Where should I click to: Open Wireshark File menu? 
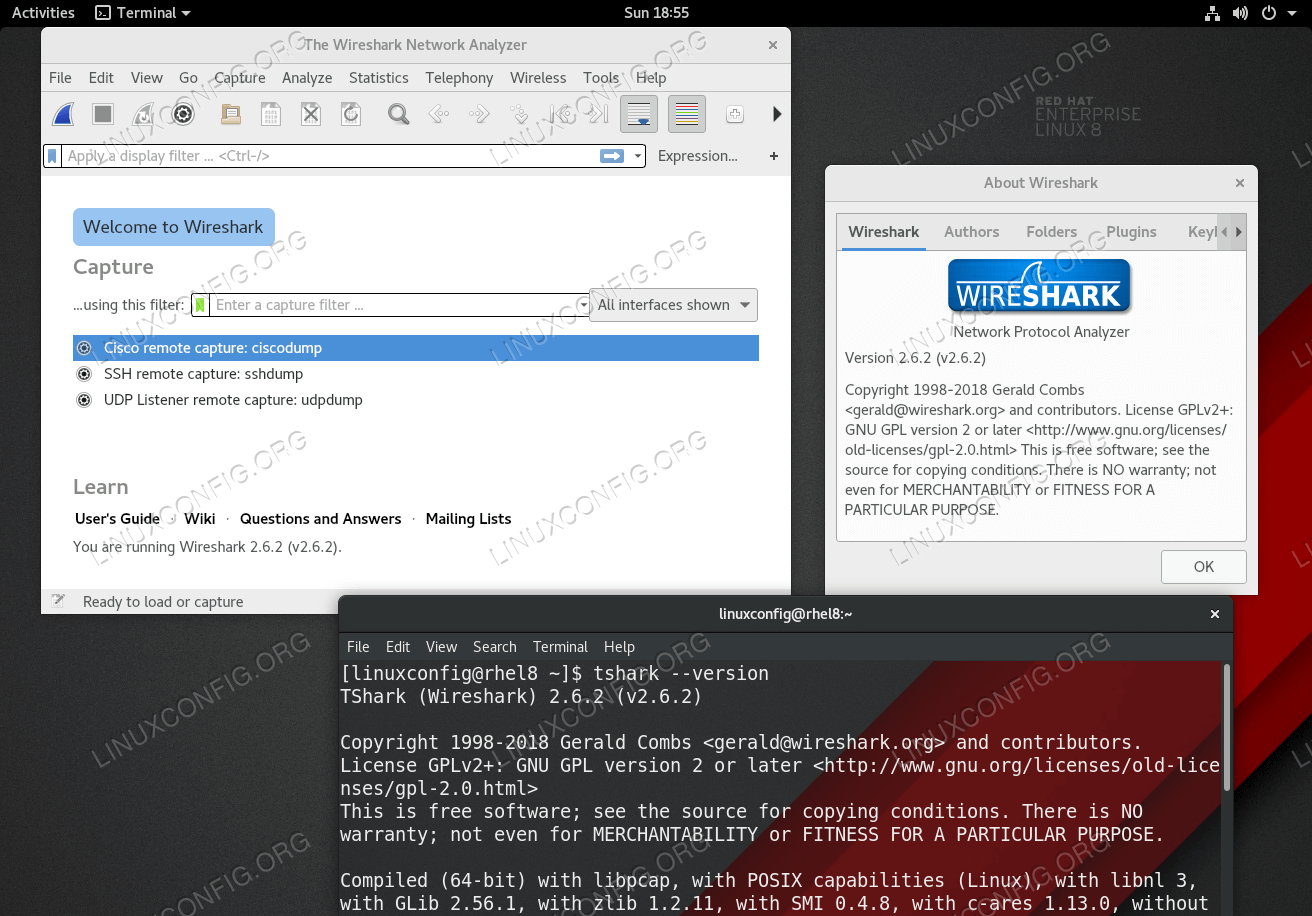tap(60, 78)
